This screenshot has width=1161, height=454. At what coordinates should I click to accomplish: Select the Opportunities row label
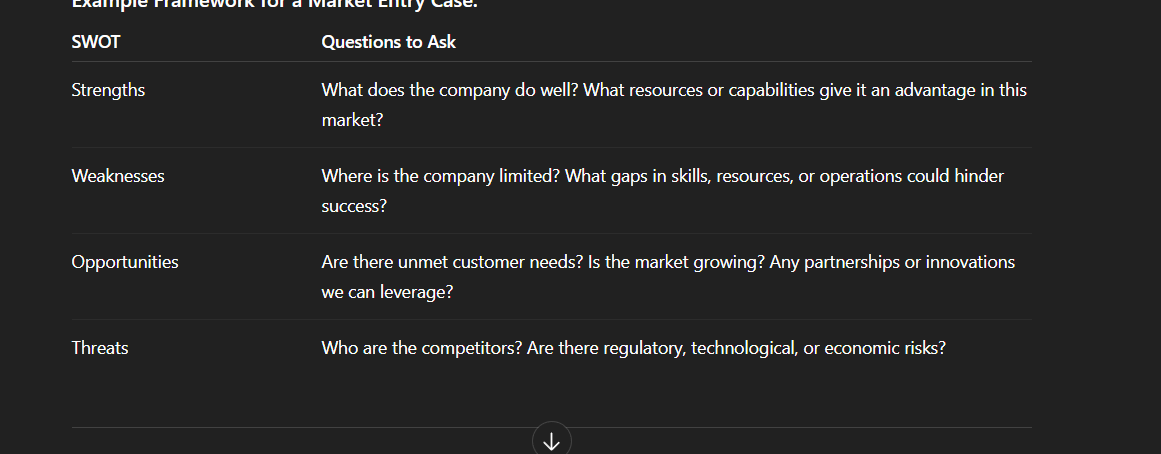125,262
